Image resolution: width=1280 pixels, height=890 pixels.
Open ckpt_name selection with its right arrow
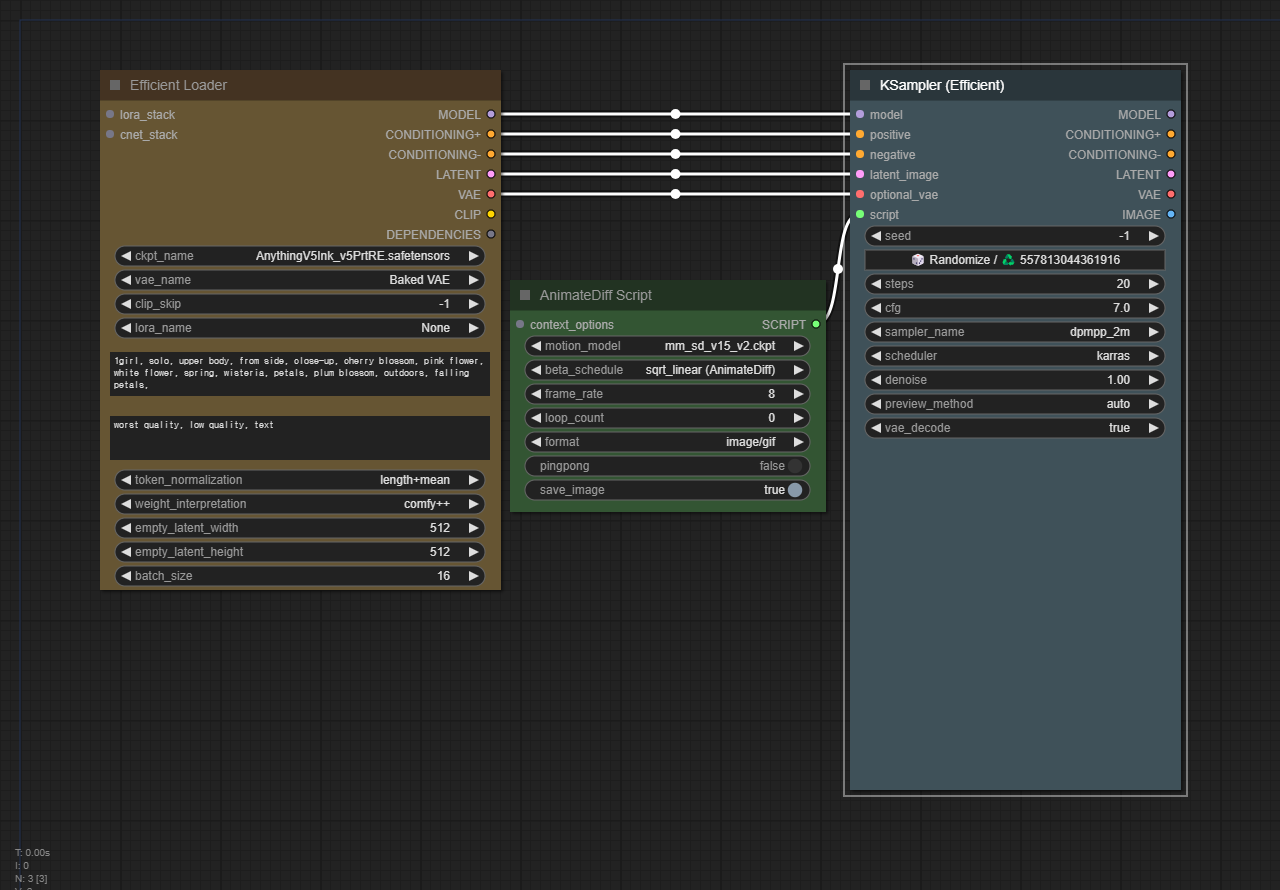point(475,256)
